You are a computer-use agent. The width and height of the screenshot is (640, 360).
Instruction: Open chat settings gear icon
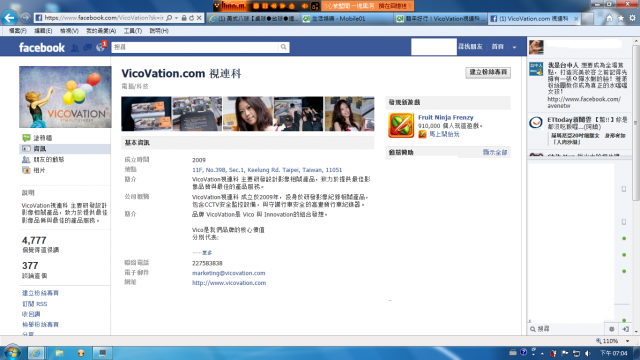611,329
